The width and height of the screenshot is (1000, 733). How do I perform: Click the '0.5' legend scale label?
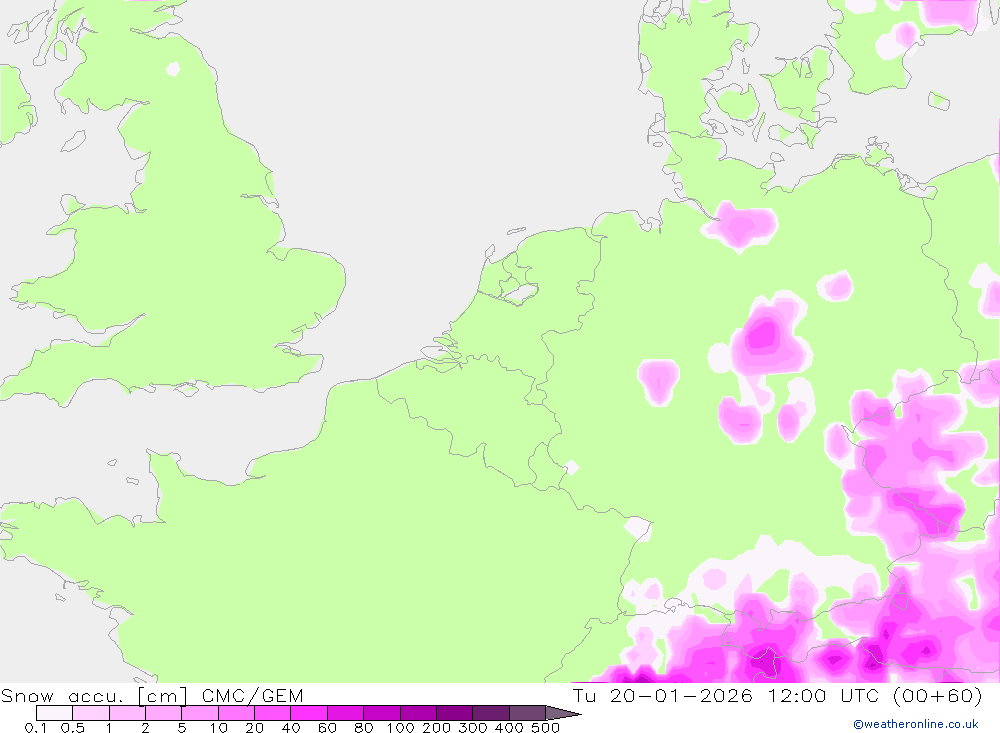click(x=73, y=727)
